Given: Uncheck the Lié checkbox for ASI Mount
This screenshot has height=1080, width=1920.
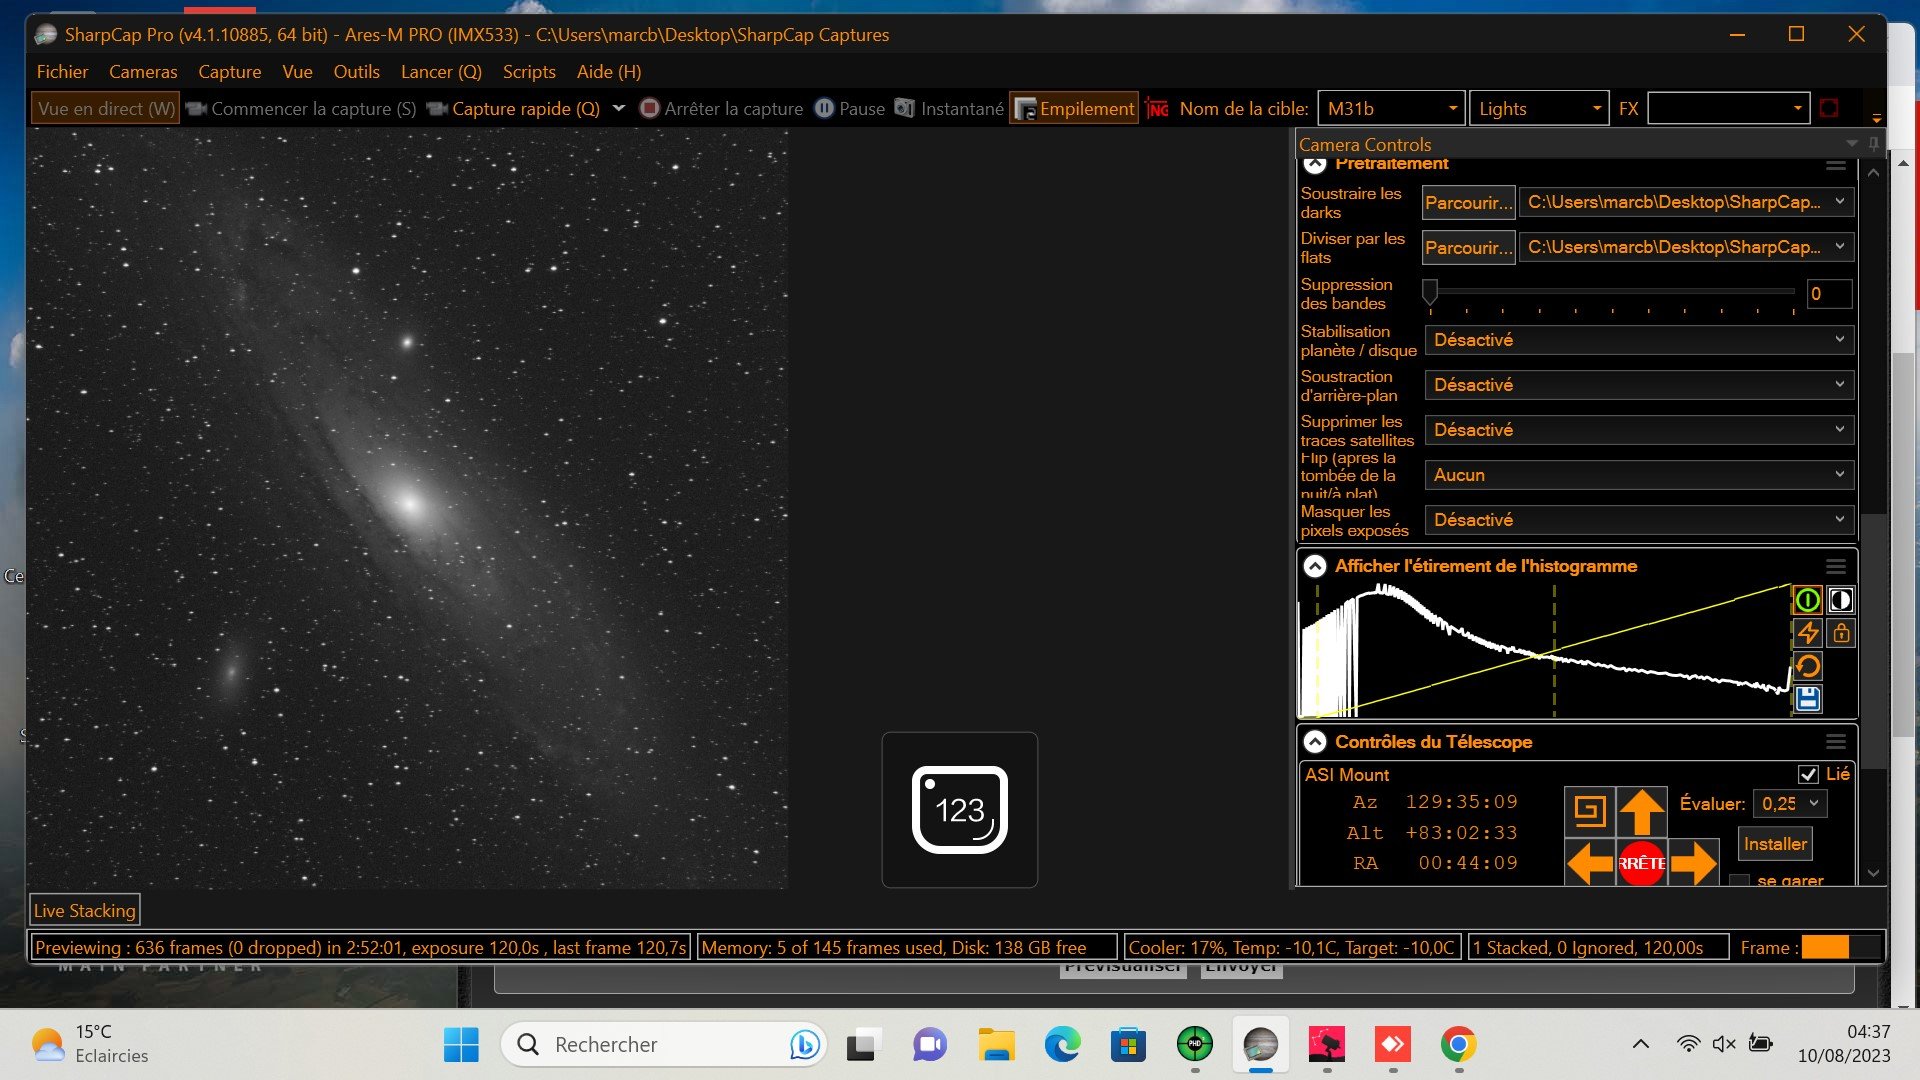Looking at the screenshot, I should click(1808, 774).
